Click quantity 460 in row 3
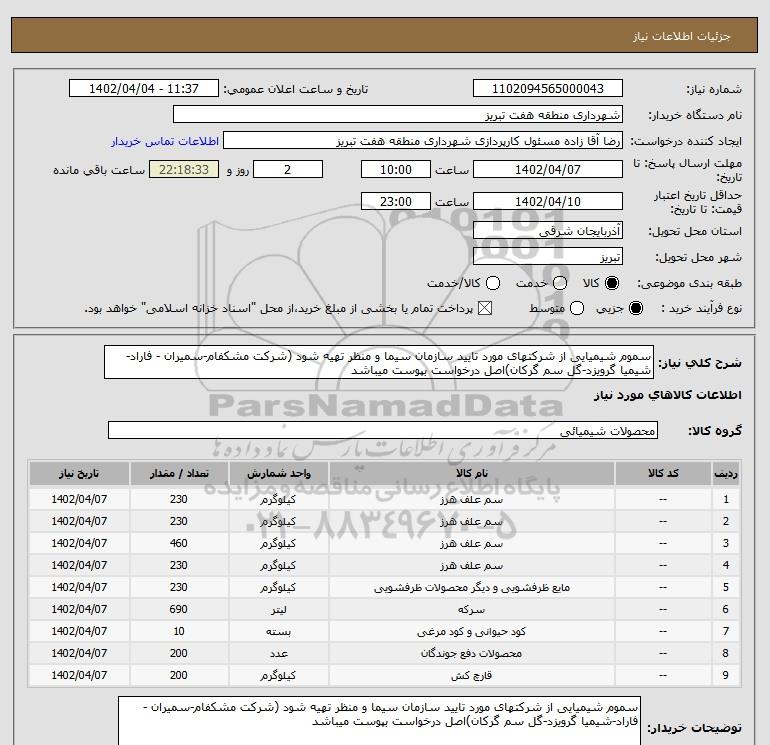This screenshot has width=770, height=745. [x=179, y=543]
